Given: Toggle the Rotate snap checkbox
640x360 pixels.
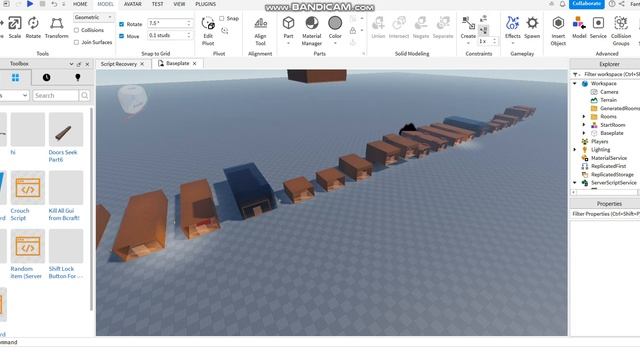Looking at the screenshot, I should (122, 24).
